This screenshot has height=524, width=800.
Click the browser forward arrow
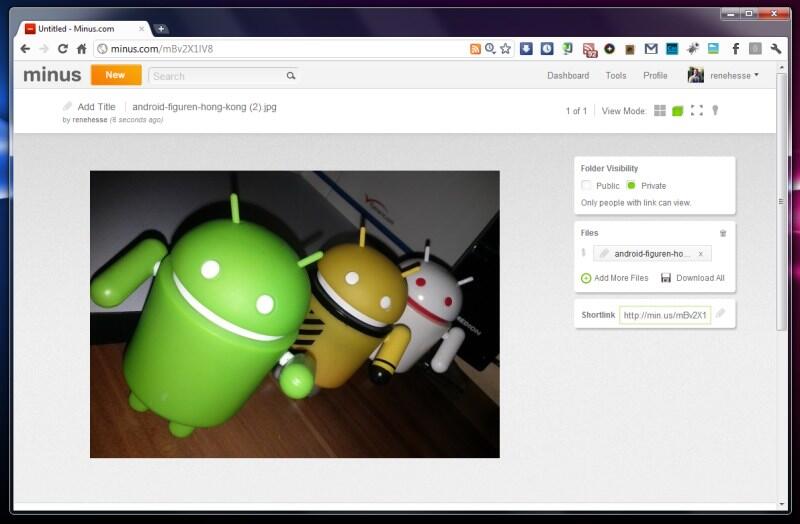click(x=44, y=49)
